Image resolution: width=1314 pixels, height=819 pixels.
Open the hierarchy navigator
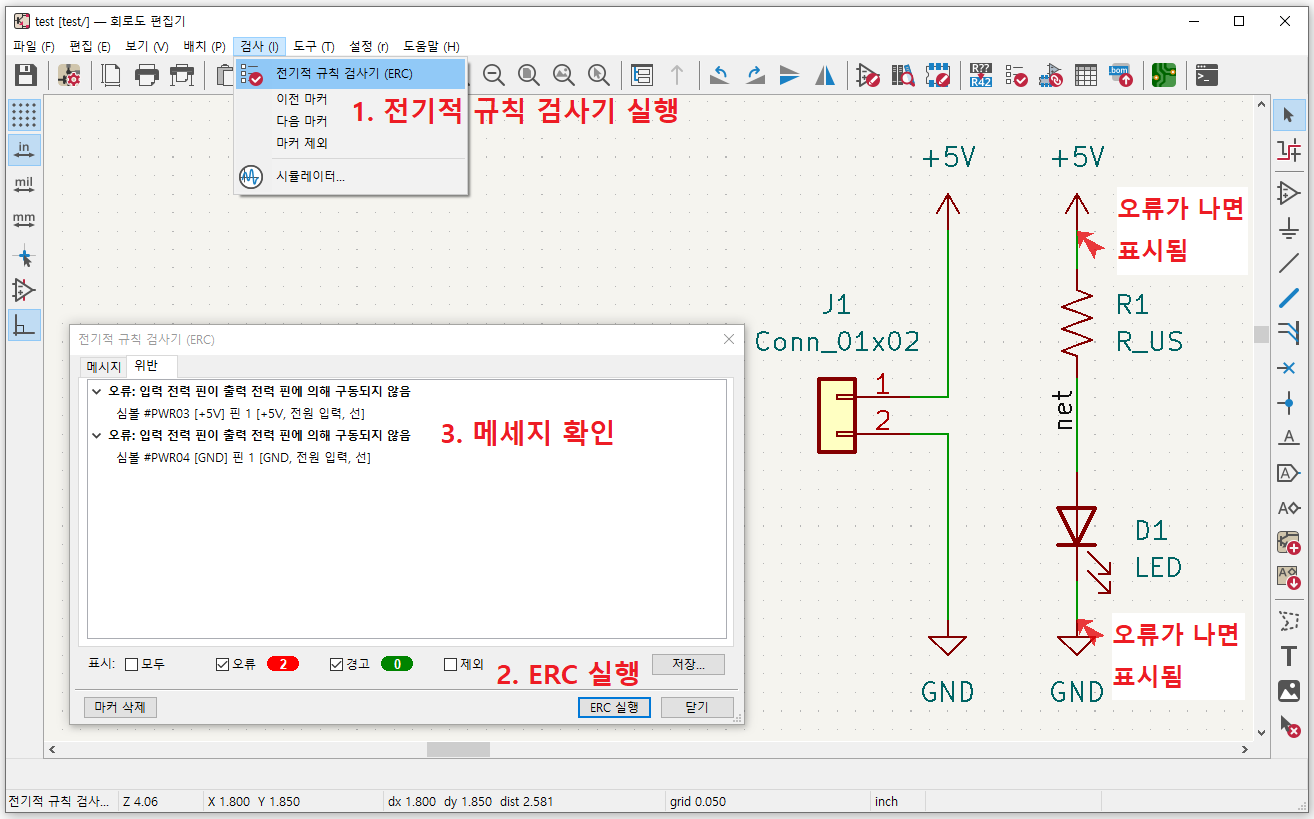pos(642,75)
